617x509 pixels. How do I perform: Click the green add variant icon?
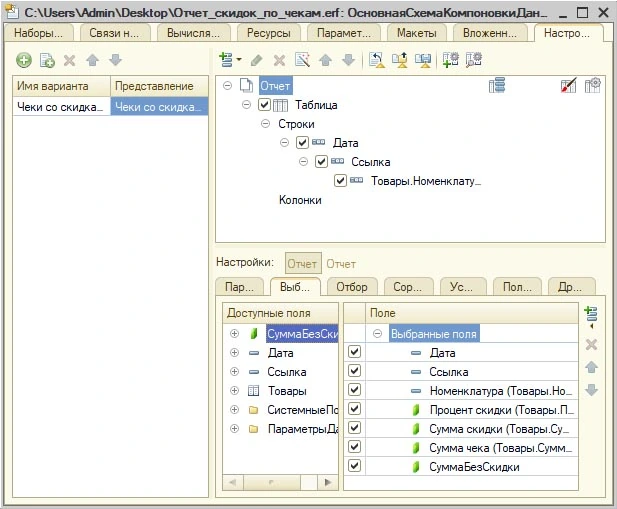pyautogui.click(x=24, y=61)
